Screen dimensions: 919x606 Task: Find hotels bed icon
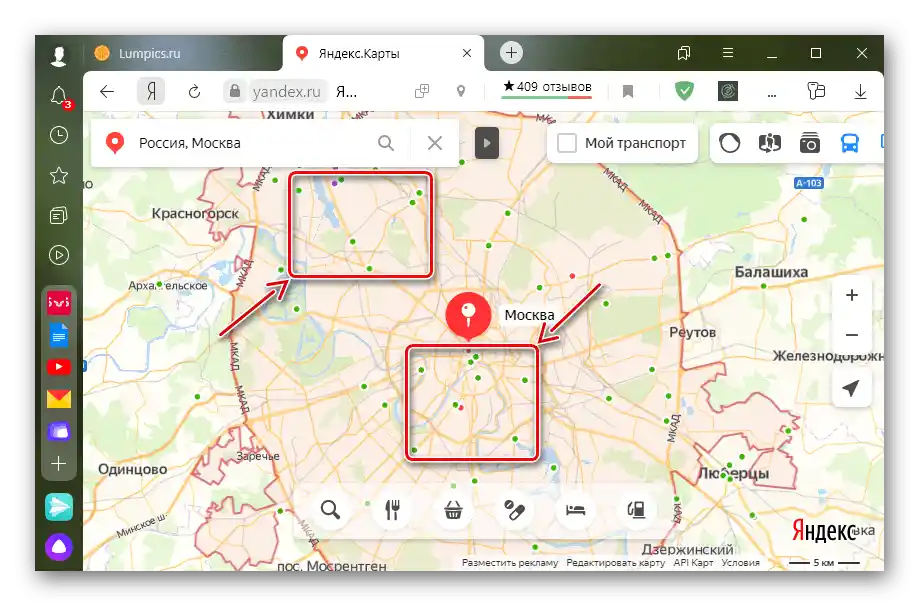[x=576, y=510]
